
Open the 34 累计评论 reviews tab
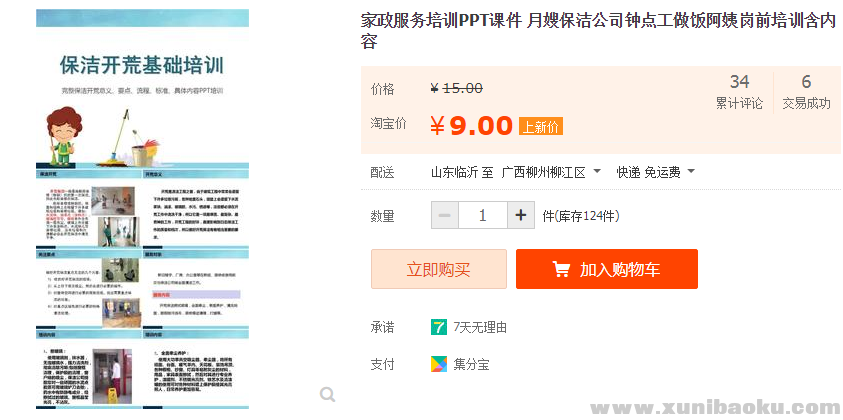tap(739, 91)
